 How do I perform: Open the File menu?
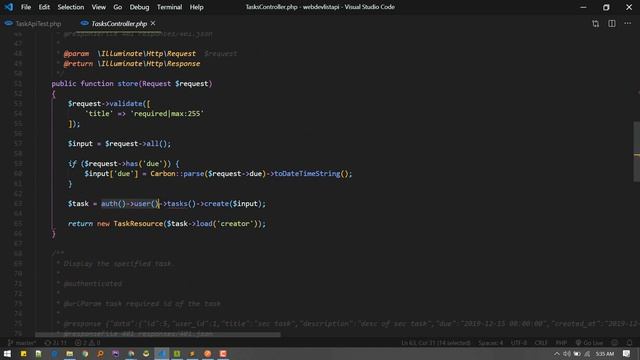(x=26, y=7)
